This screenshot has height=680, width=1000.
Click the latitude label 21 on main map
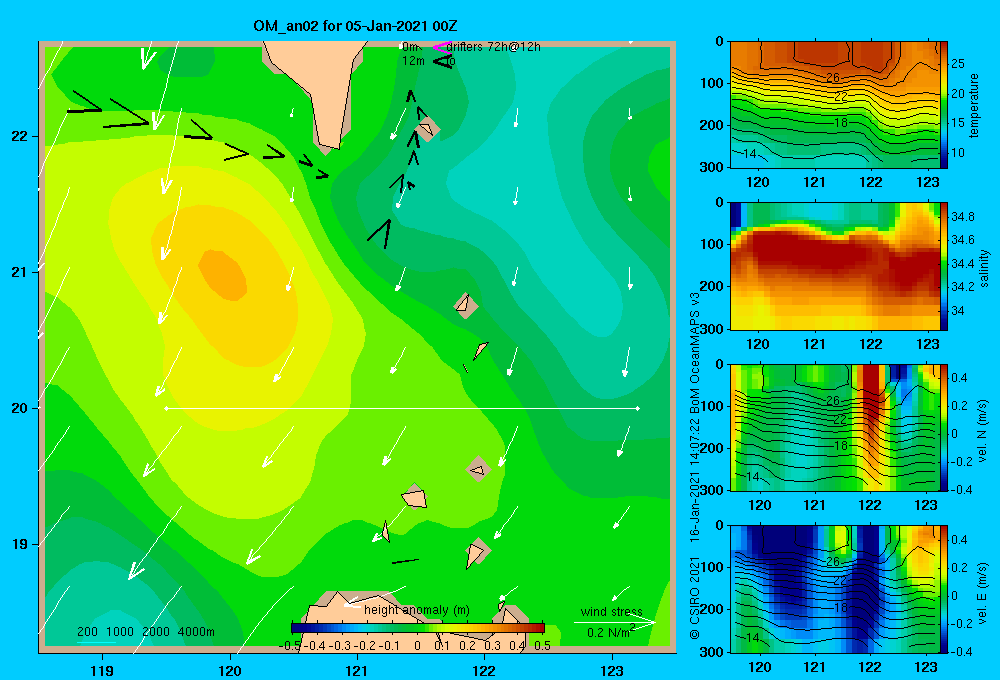click(19, 272)
